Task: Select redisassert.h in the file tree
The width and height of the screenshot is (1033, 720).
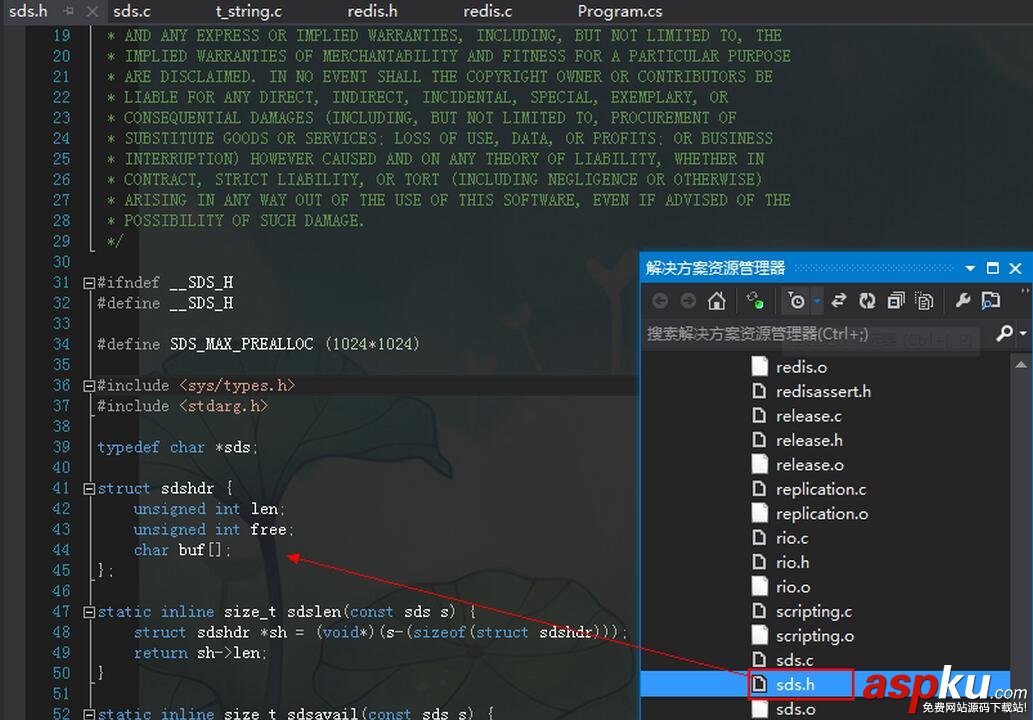Action: pos(824,391)
